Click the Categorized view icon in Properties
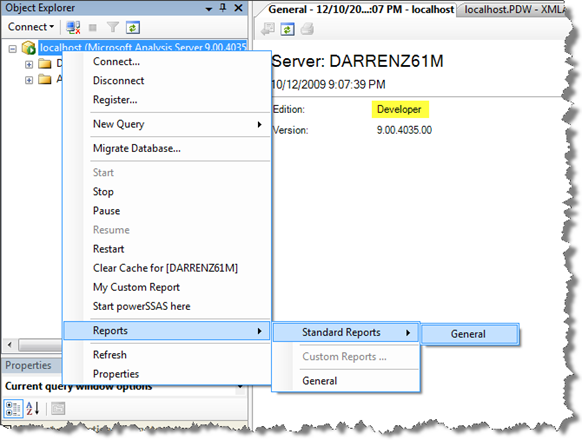The image size is (582, 440). (x=13, y=408)
